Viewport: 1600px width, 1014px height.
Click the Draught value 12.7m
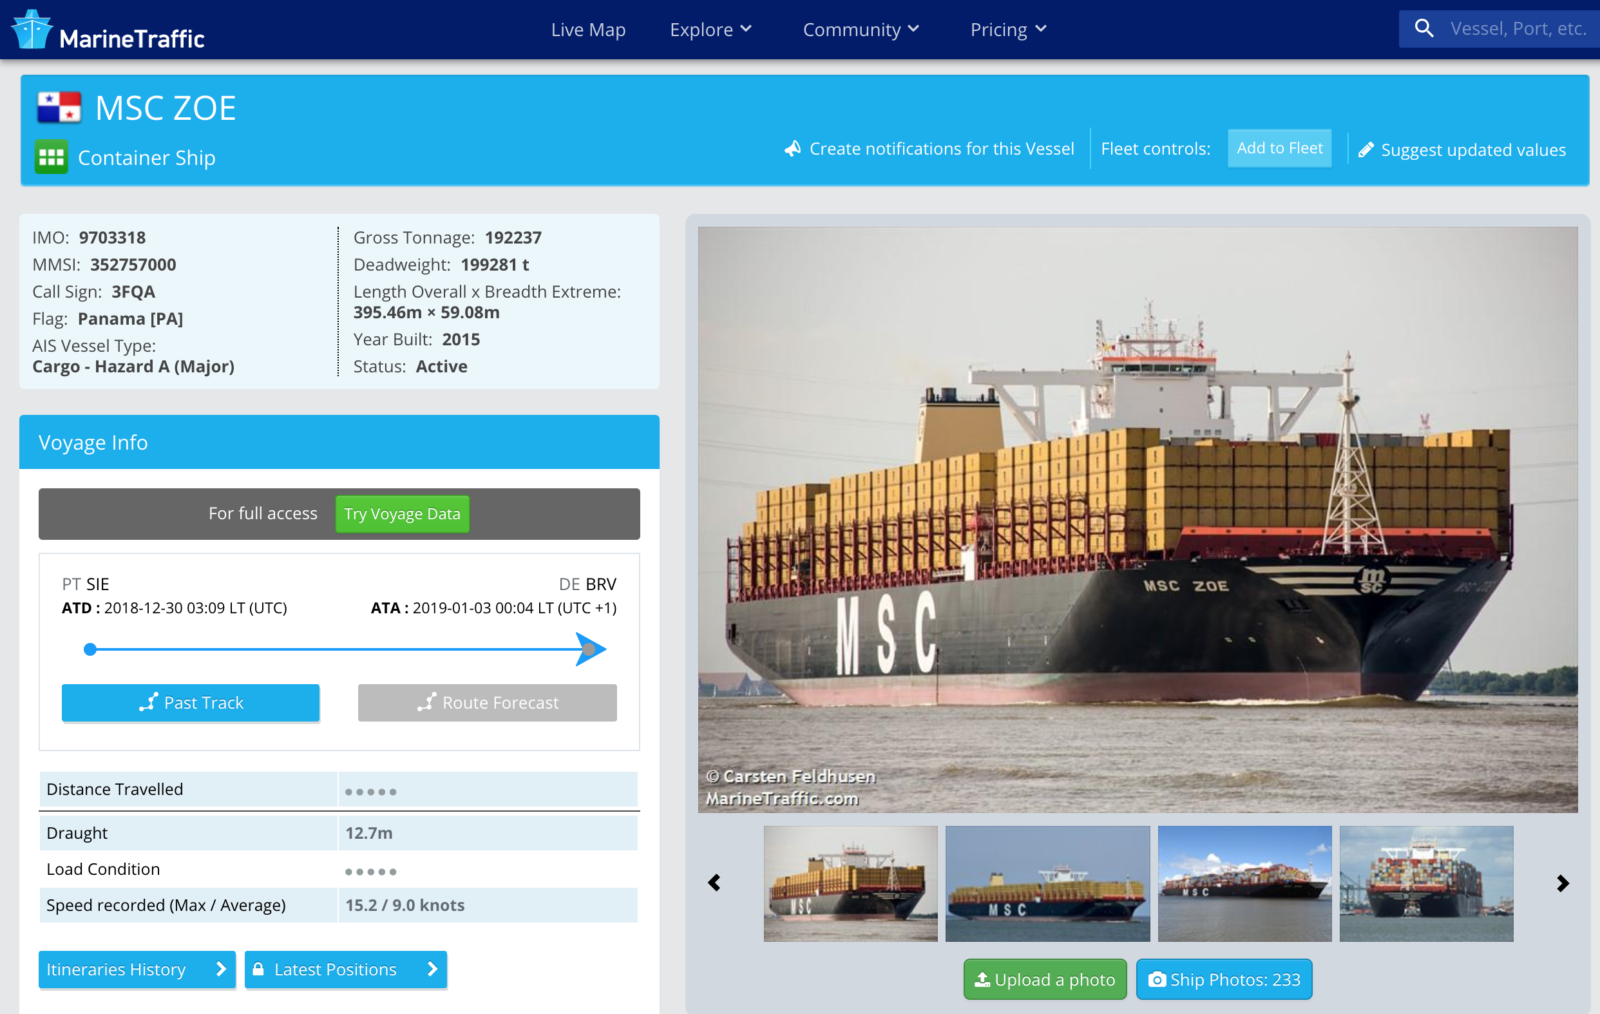tap(369, 833)
